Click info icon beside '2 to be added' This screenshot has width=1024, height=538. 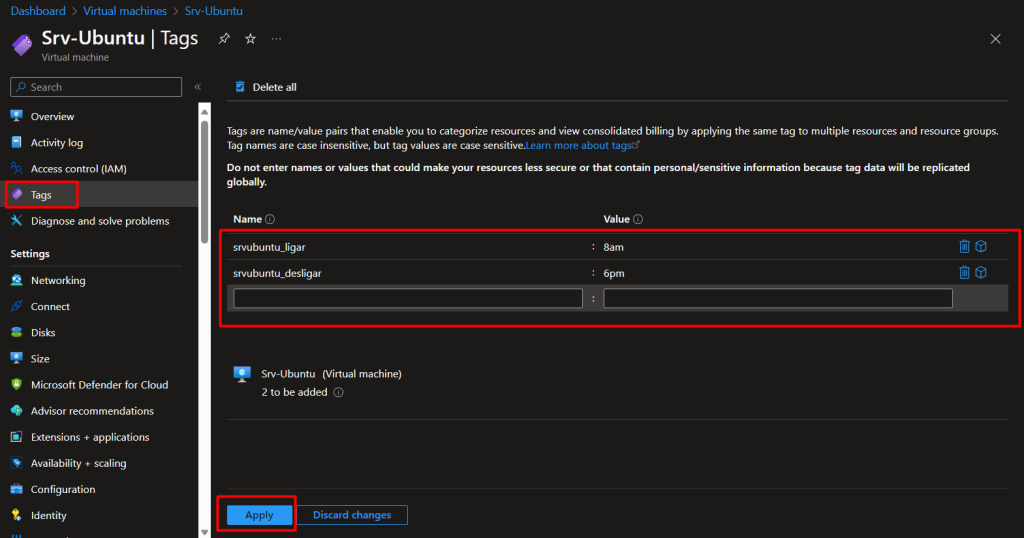pyautogui.click(x=338, y=393)
